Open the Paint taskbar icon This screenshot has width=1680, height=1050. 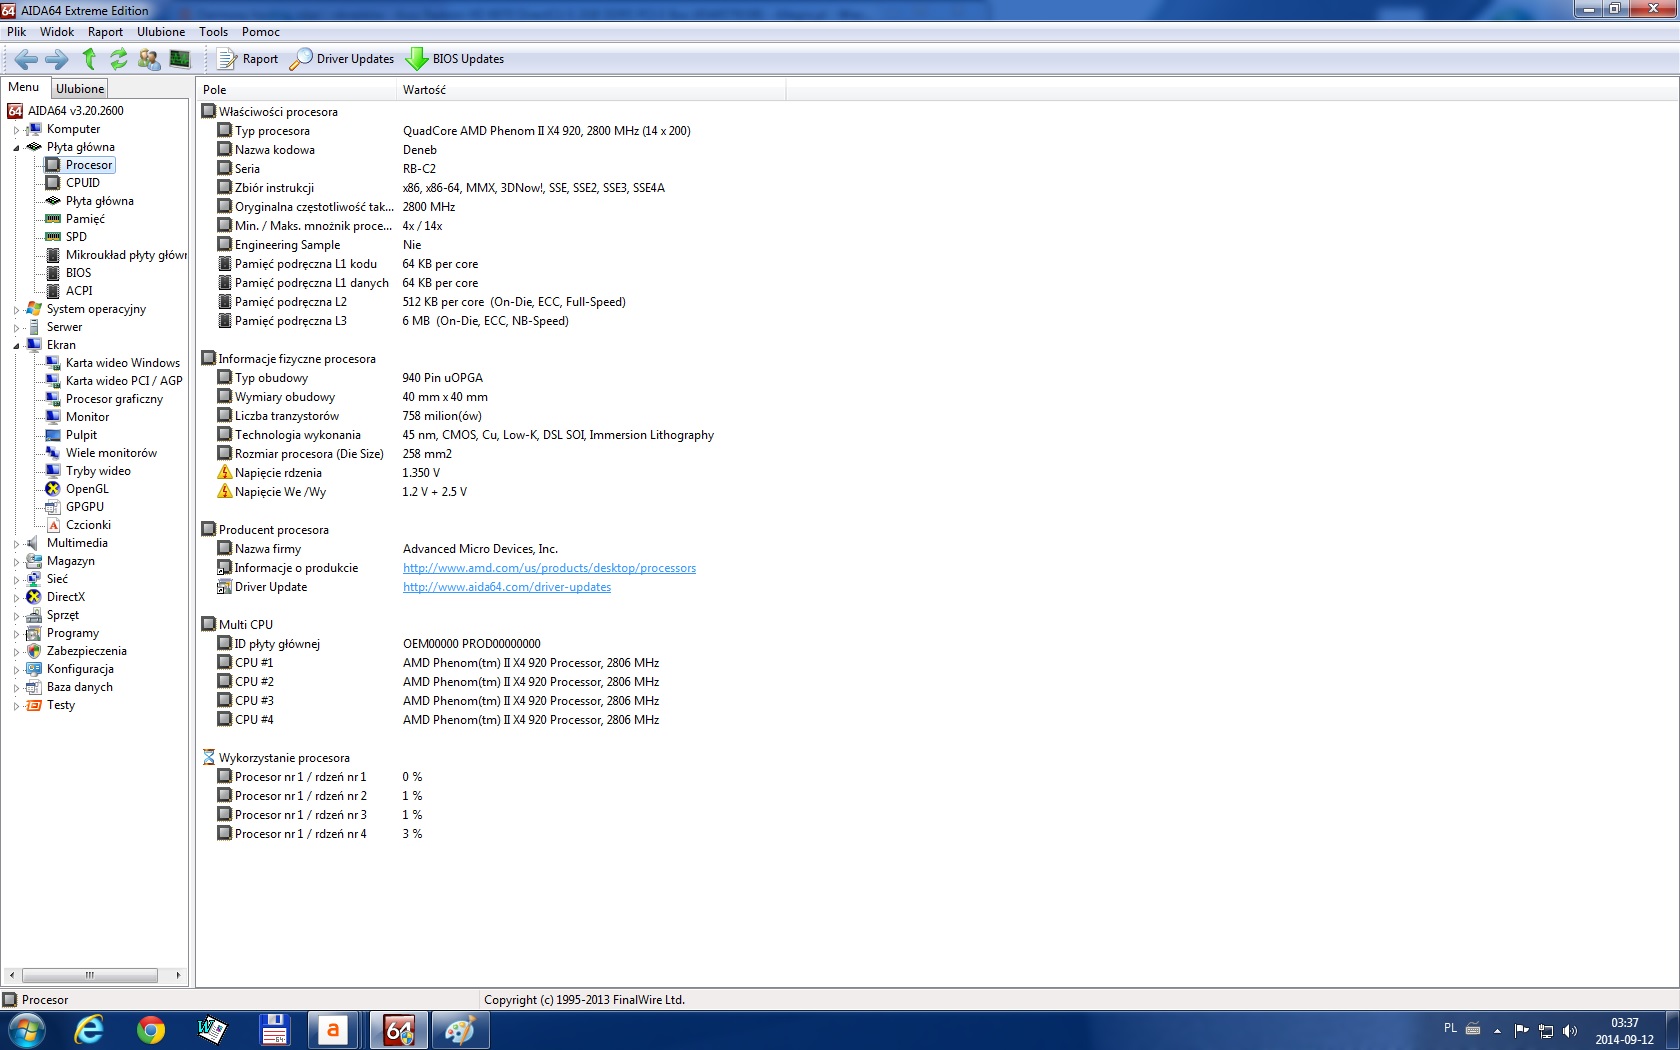pyautogui.click(x=460, y=1030)
